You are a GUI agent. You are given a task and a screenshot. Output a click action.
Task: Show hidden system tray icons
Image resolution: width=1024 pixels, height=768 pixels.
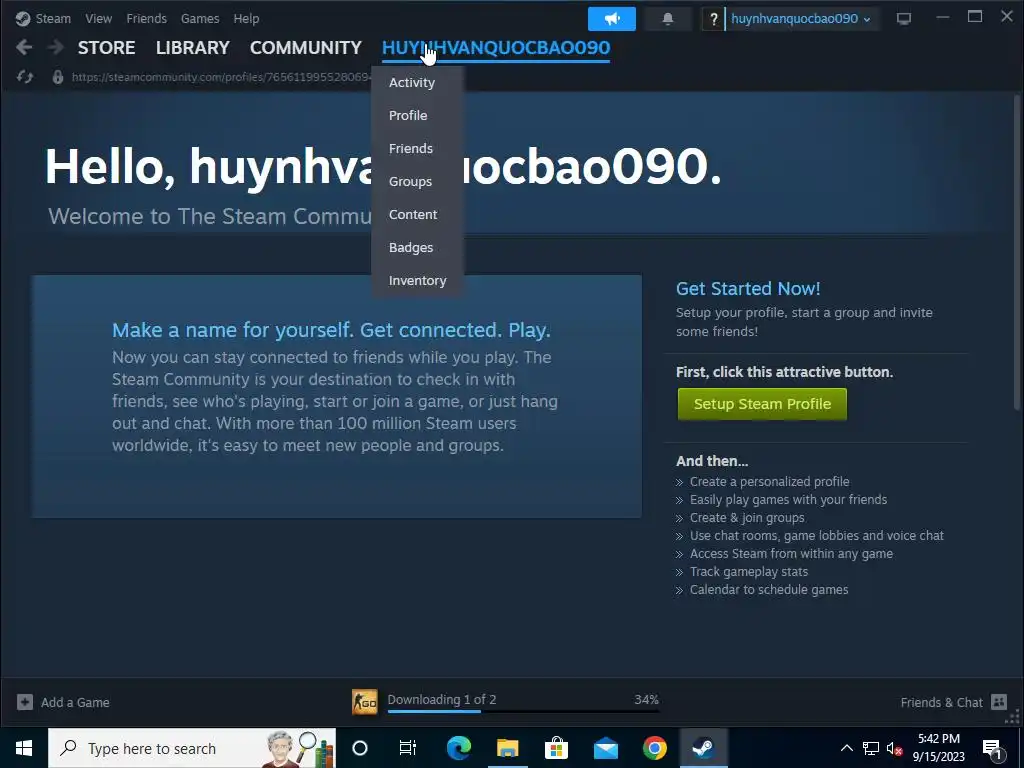(x=846, y=748)
